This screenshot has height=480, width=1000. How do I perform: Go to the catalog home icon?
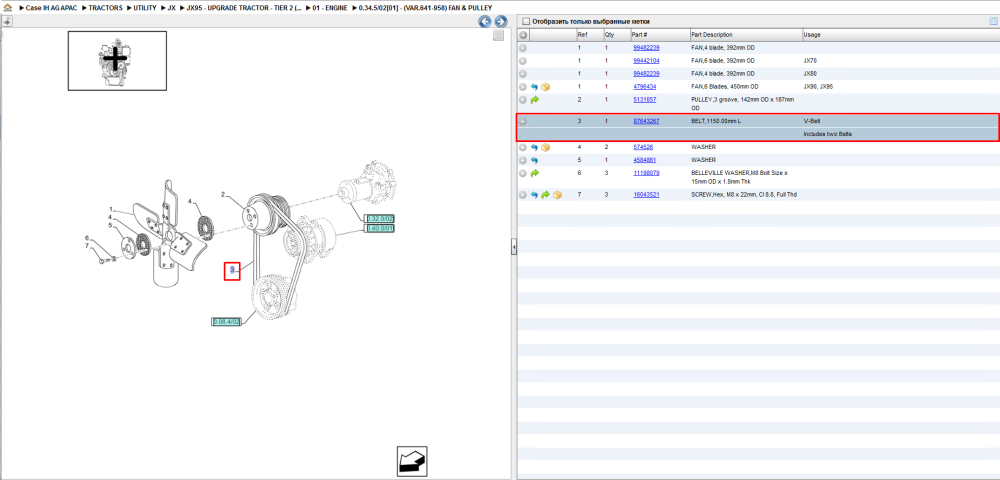click(7, 8)
